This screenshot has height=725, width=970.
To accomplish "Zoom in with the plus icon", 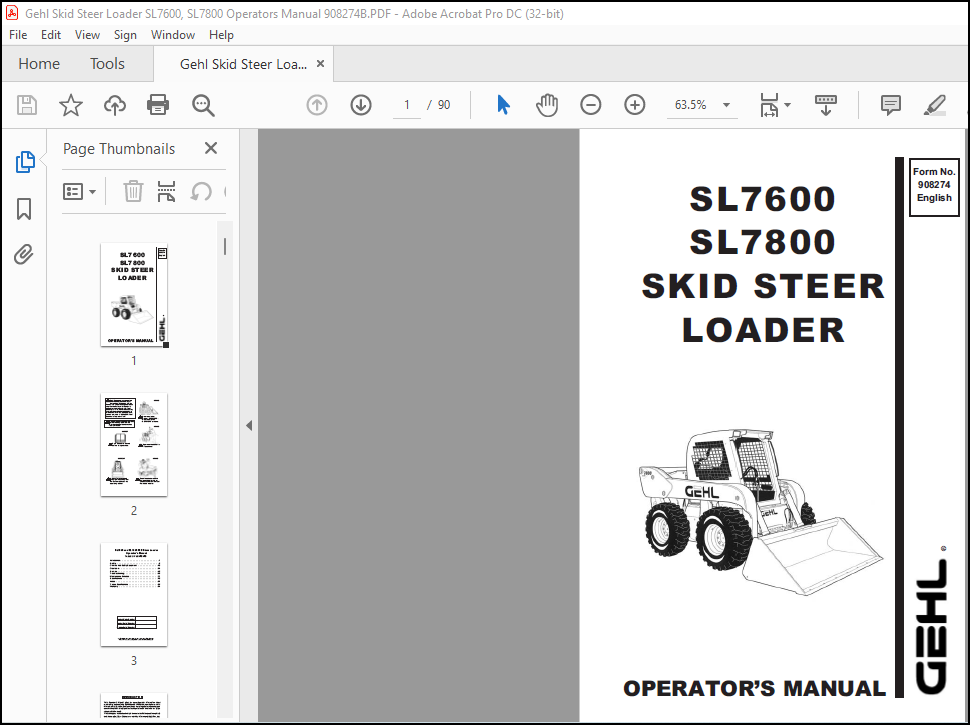I will pos(635,105).
